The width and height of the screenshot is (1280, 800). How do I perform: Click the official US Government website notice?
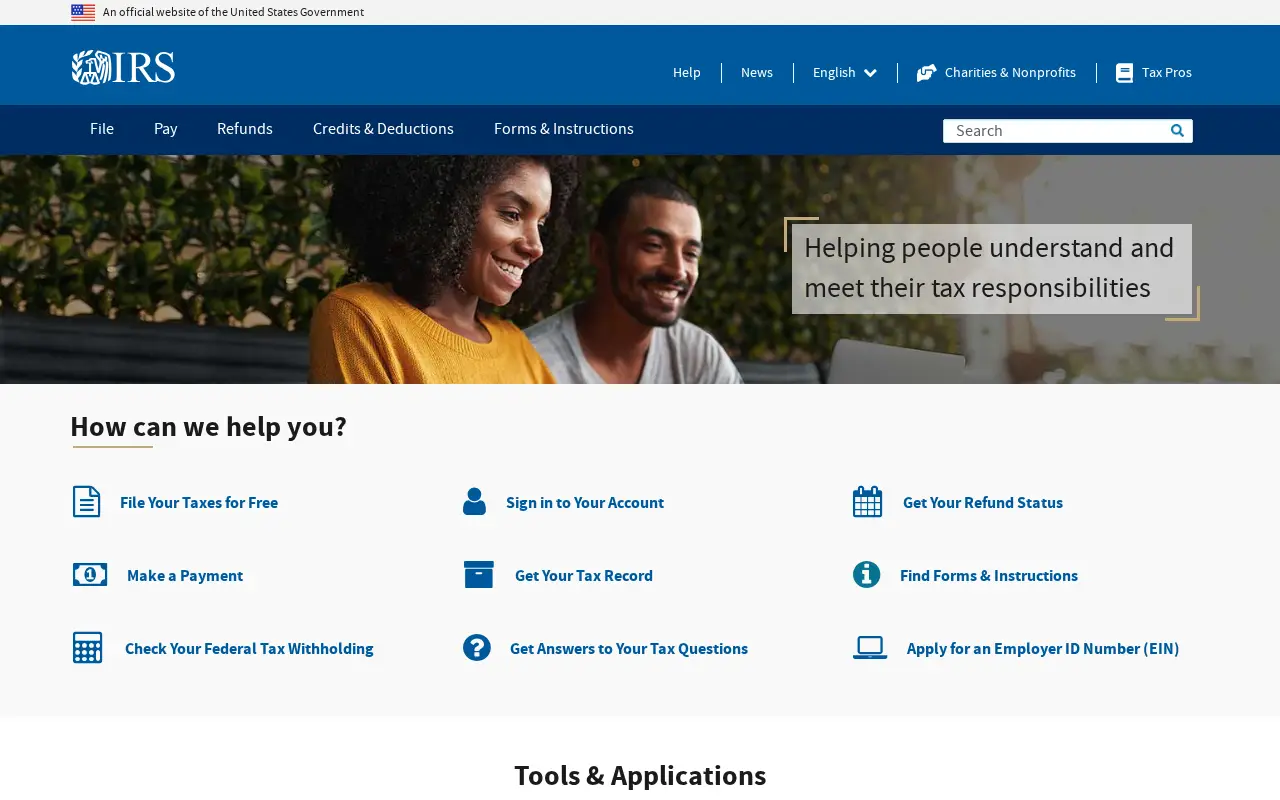coord(233,13)
